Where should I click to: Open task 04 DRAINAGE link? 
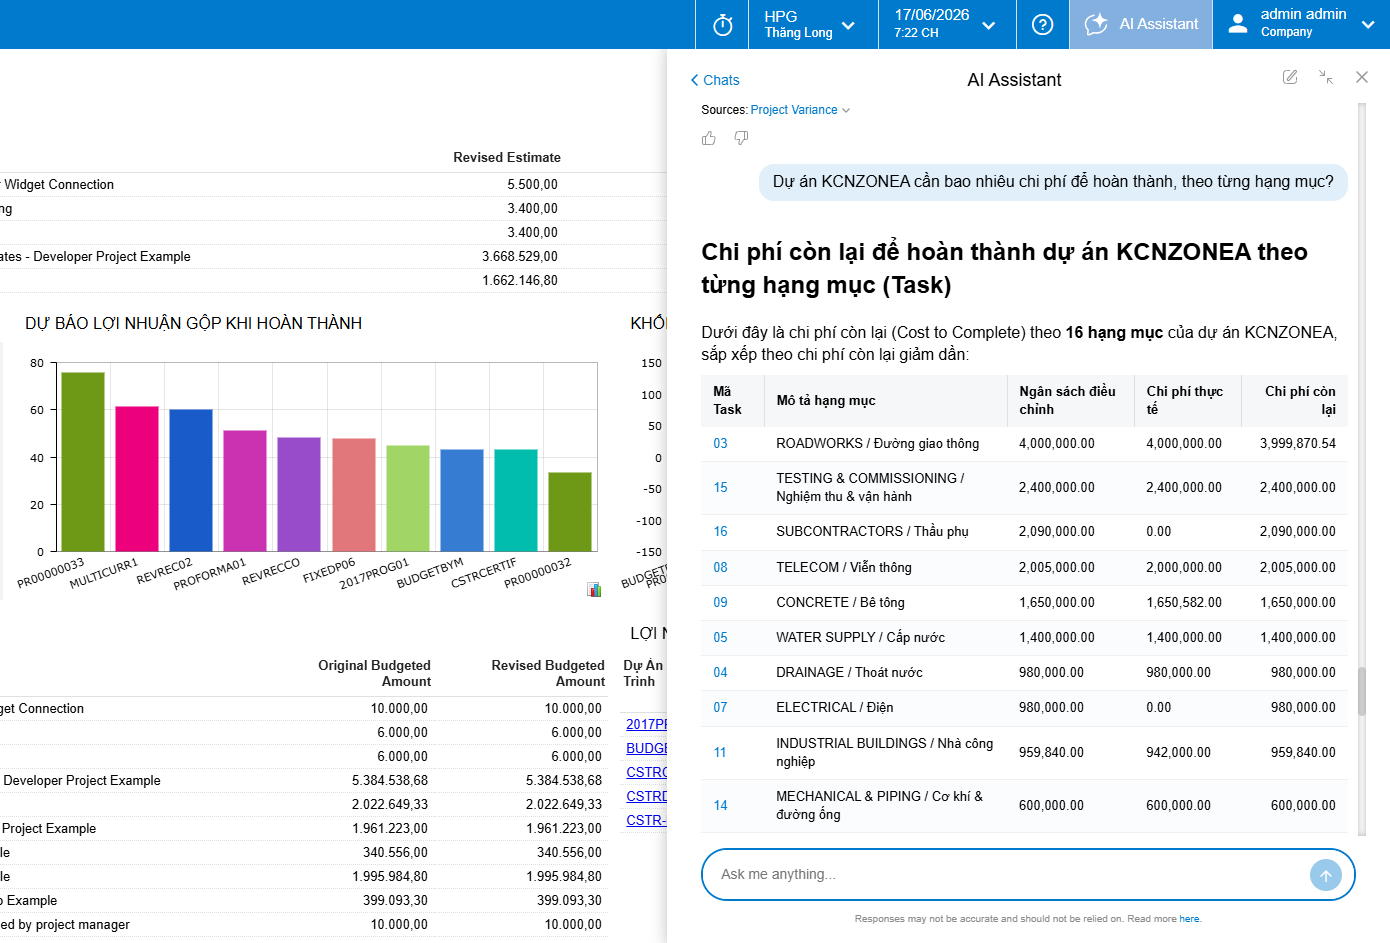pos(720,672)
